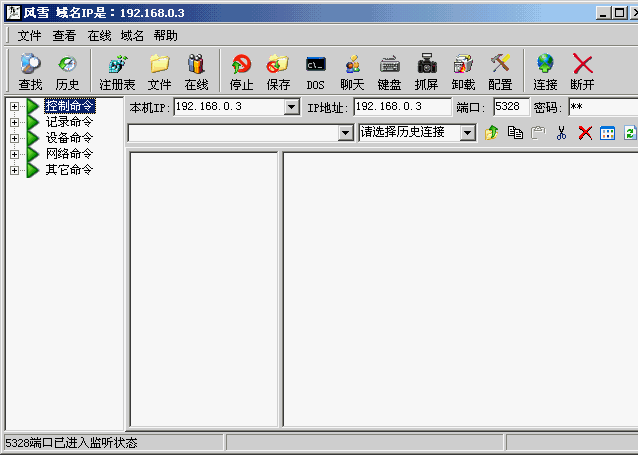The width and height of the screenshot is (638, 455).
Task: Open the 本机IP dropdown list
Action: pos(292,107)
